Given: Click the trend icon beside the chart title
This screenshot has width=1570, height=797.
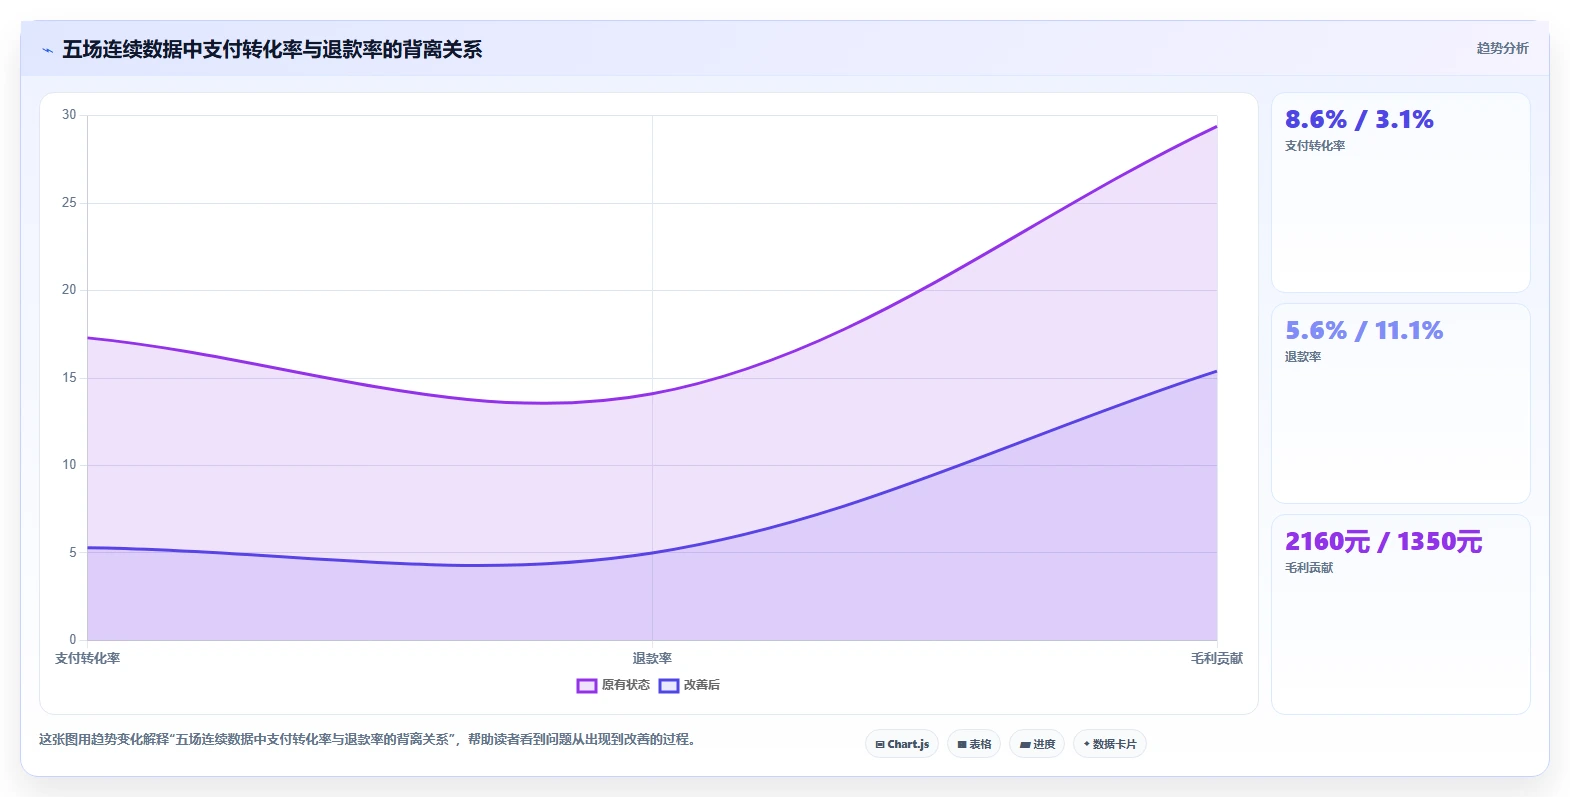Looking at the screenshot, I should coord(47,50).
